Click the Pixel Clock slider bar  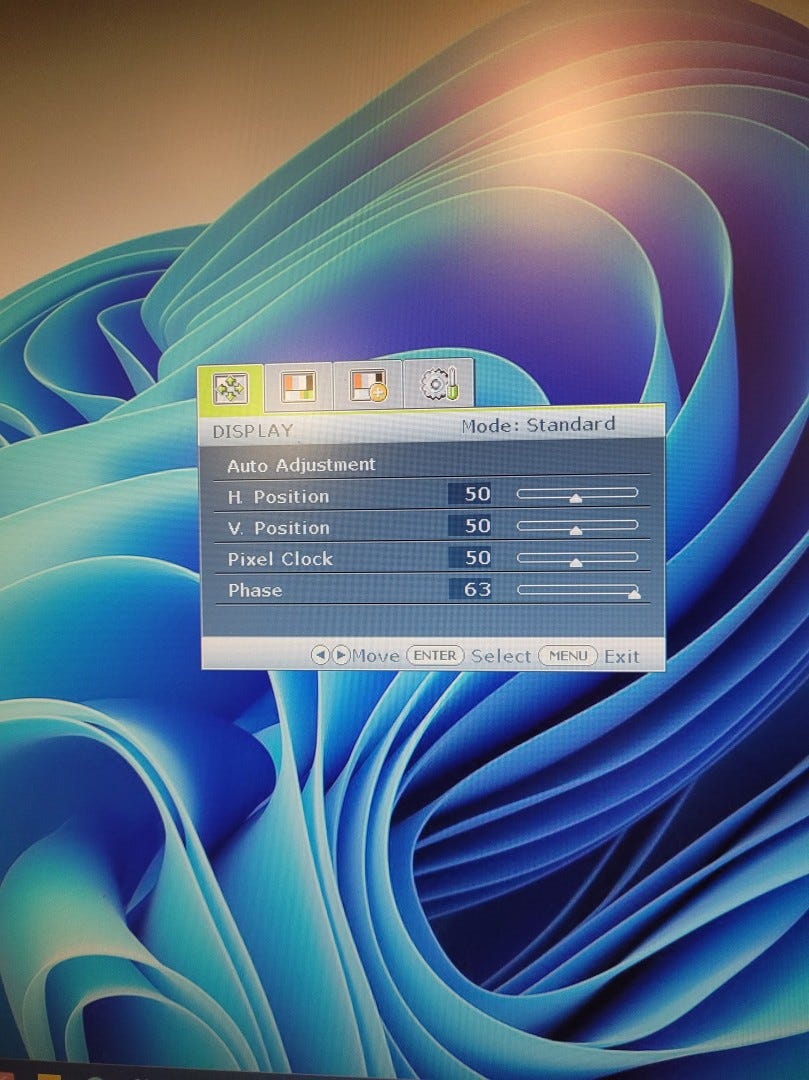(578, 557)
